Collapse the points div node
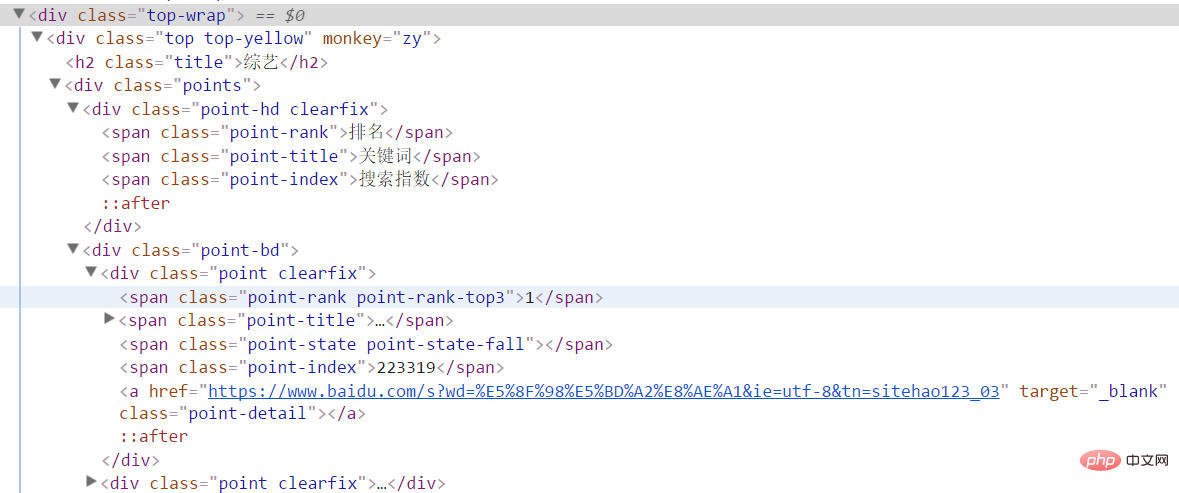Image resolution: width=1179 pixels, height=493 pixels. pos(55,83)
